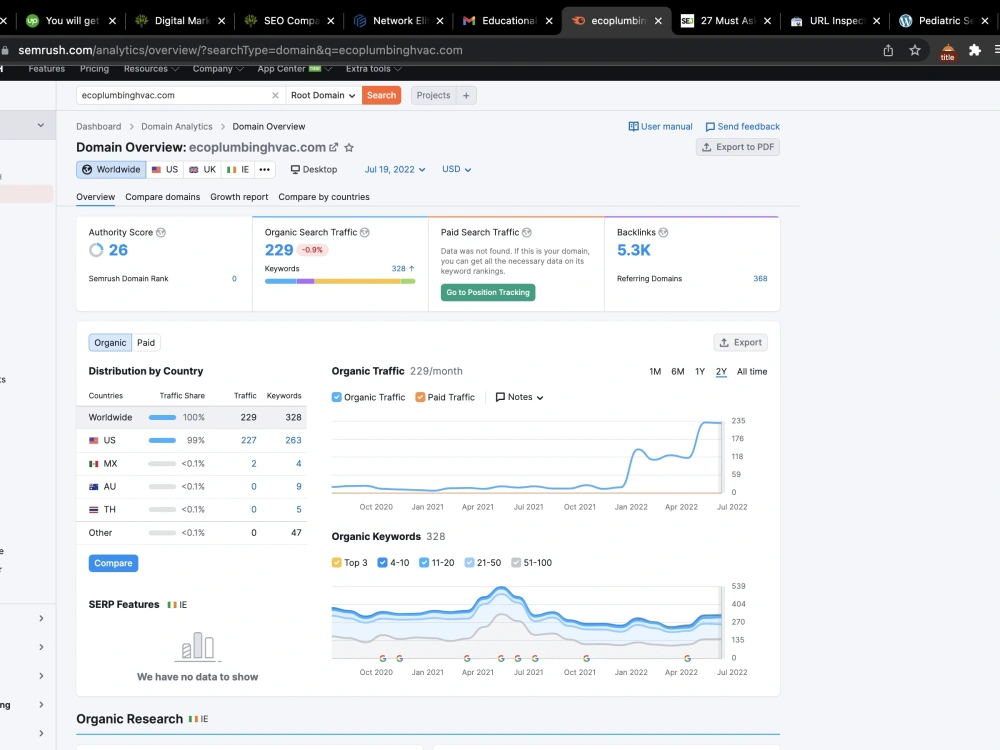Toggle the 11-20 keywords checkbox
1000x750 pixels.
point(424,562)
